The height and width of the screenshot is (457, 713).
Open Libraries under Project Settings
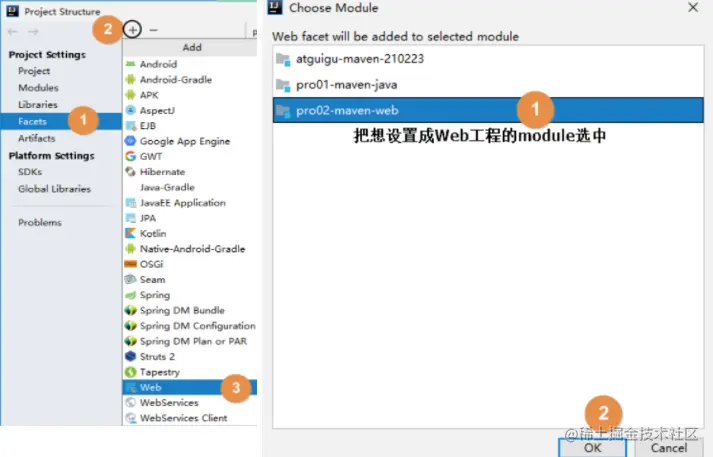(x=38, y=105)
